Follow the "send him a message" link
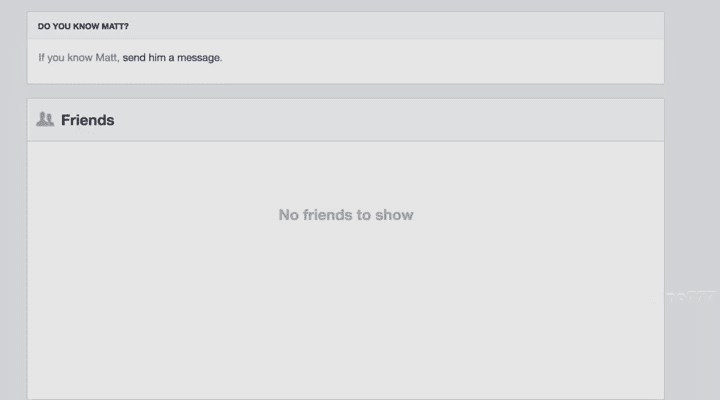 click(x=171, y=58)
